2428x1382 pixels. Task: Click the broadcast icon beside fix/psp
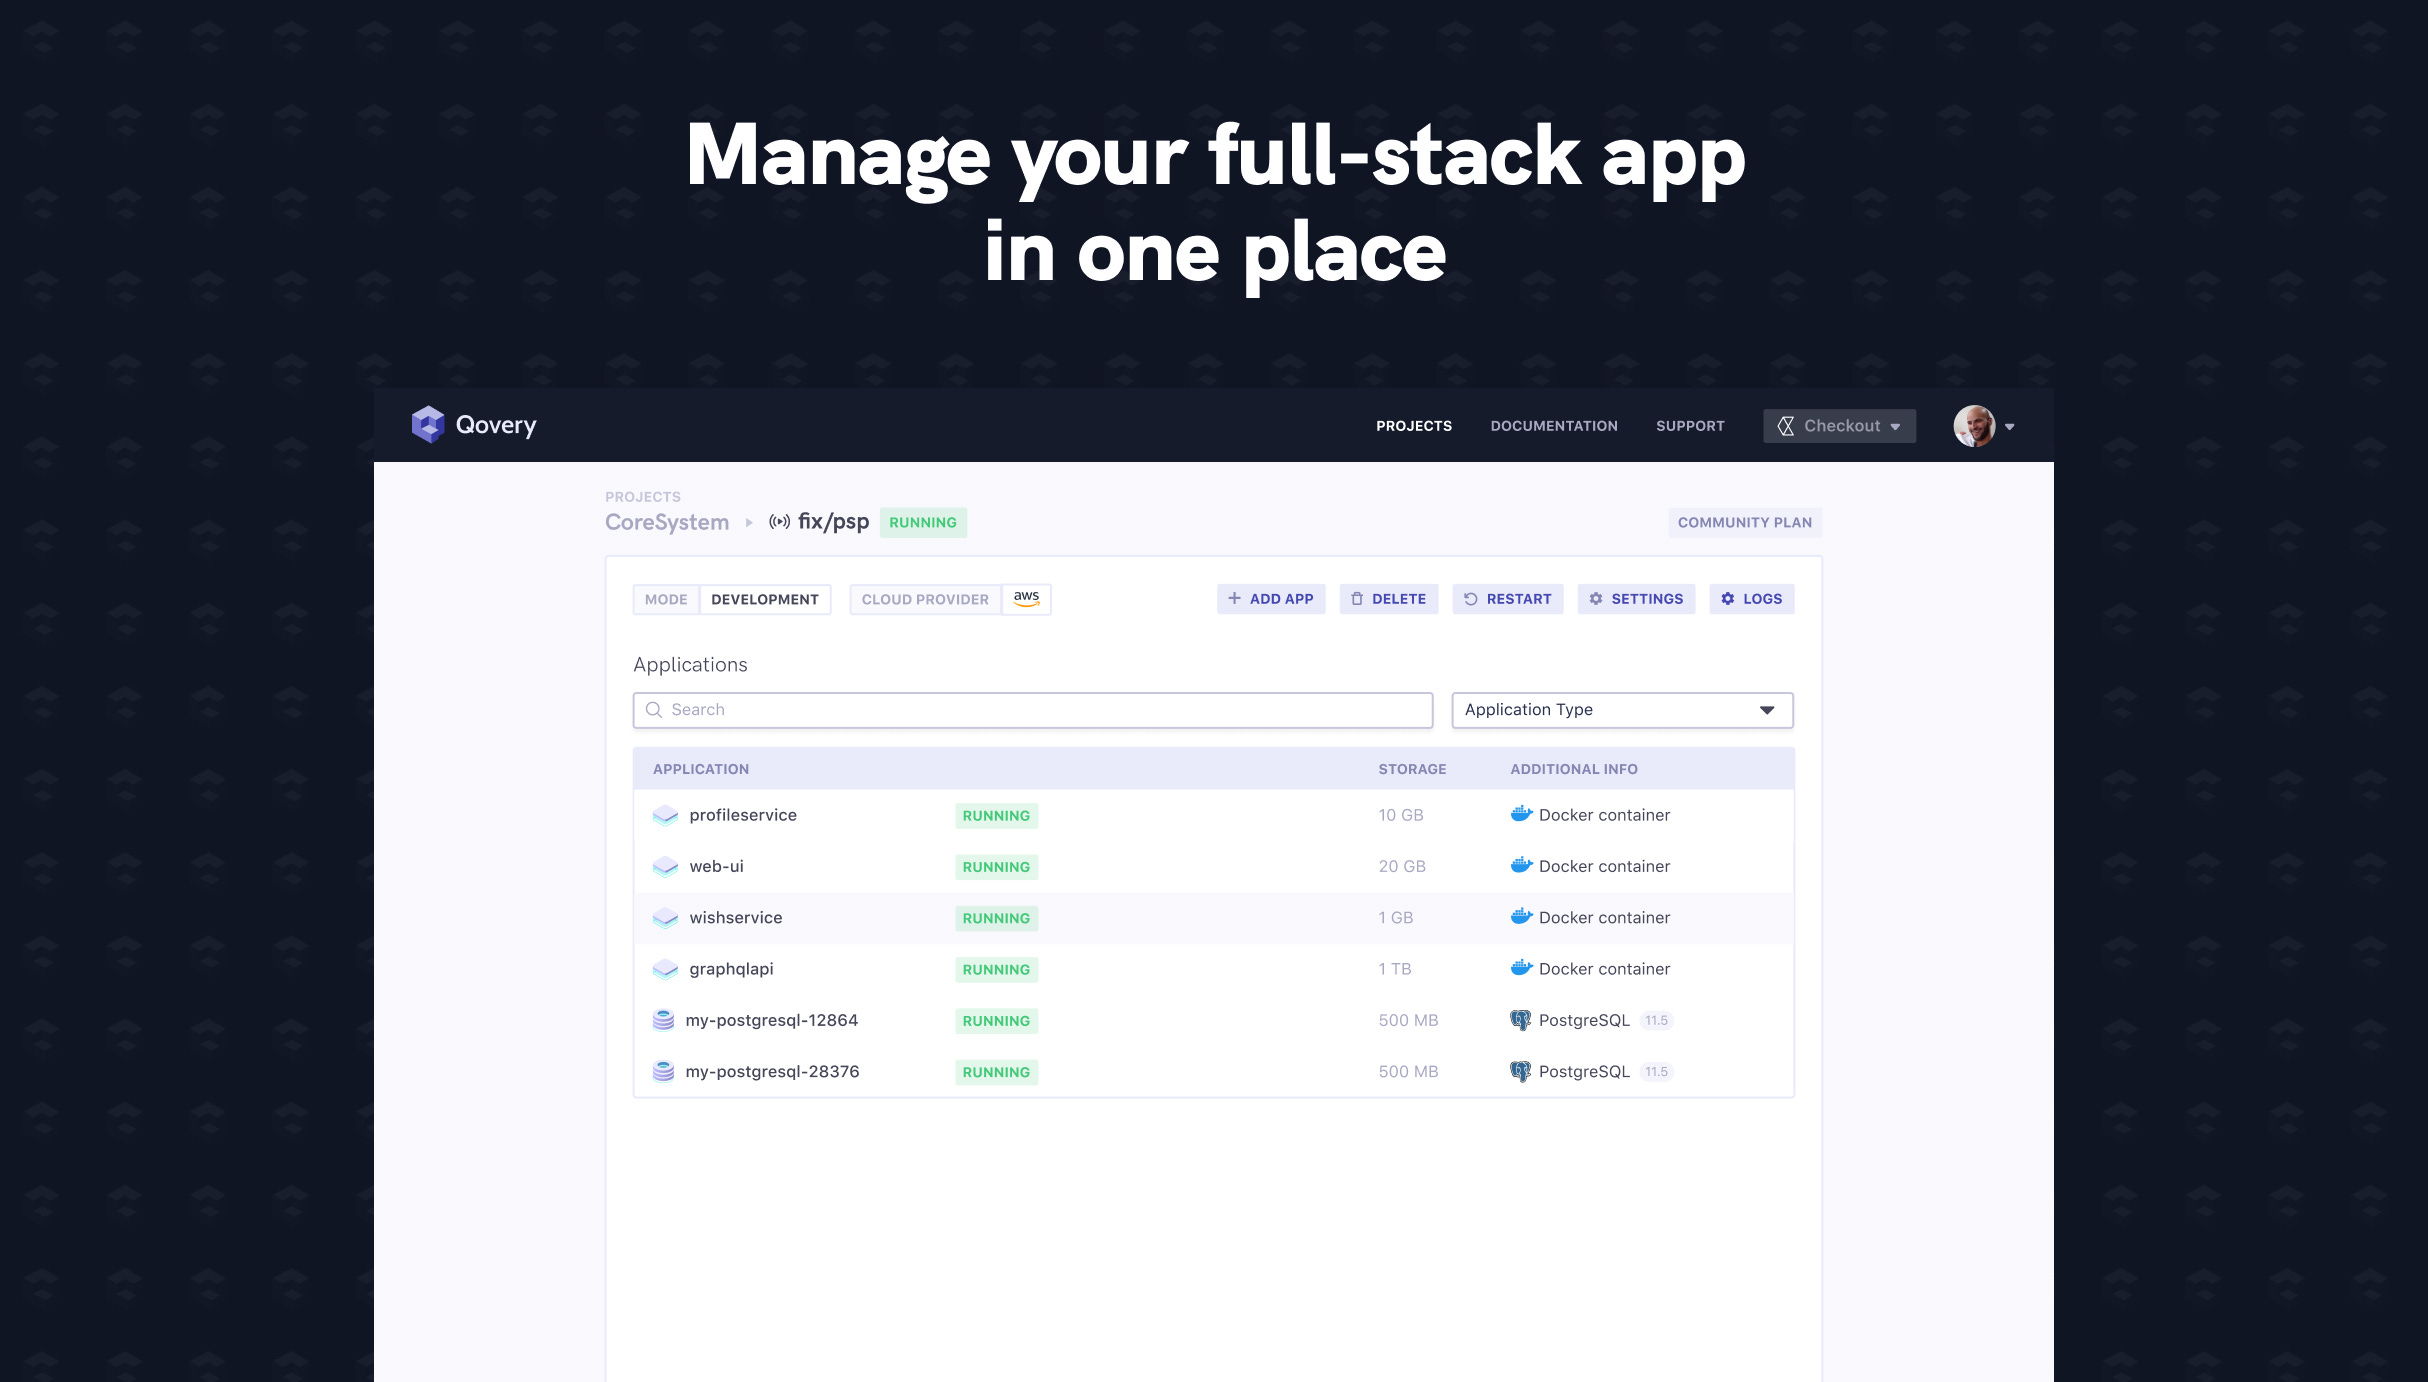(779, 522)
